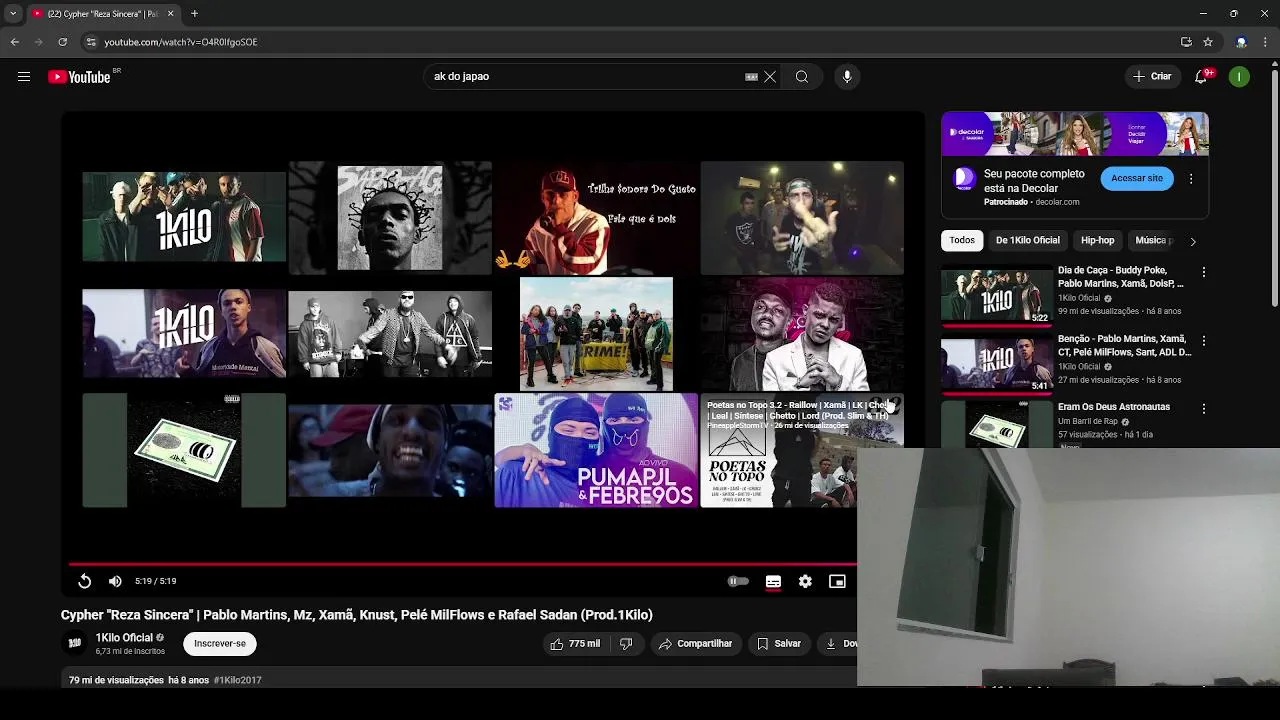Mute the video volume
1280x720 pixels.
[x=115, y=581]
